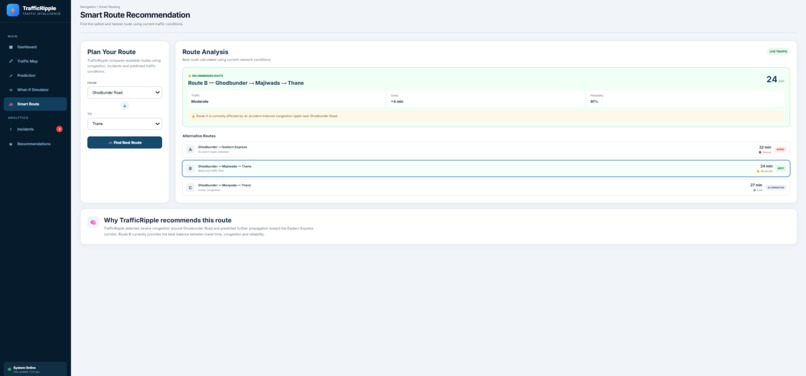Click the 32 min route time
806x376 pixels.
[x=765, y=147]
